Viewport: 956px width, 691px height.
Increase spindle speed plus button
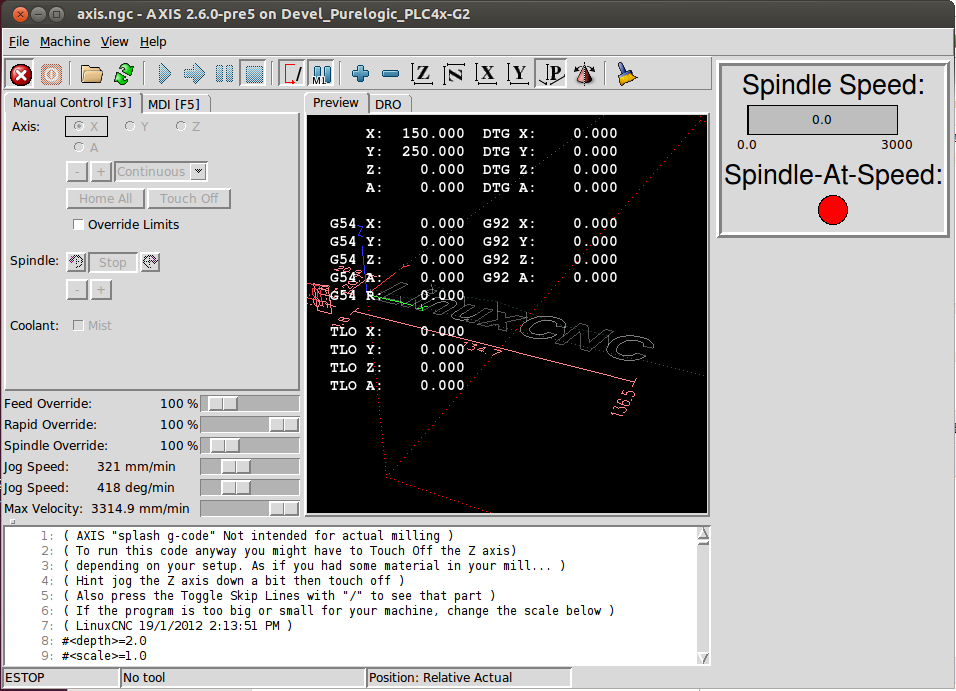click(x=101, y=290)
